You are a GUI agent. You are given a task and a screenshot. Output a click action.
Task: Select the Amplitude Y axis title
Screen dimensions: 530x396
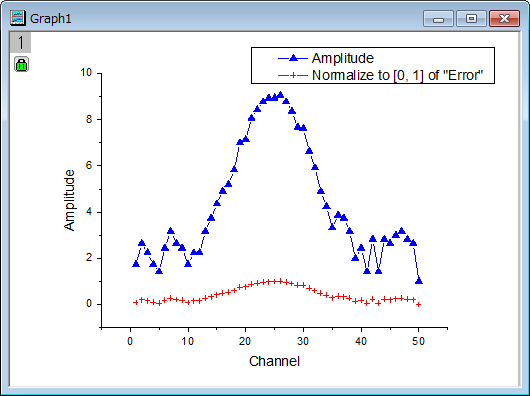(69, 200)
